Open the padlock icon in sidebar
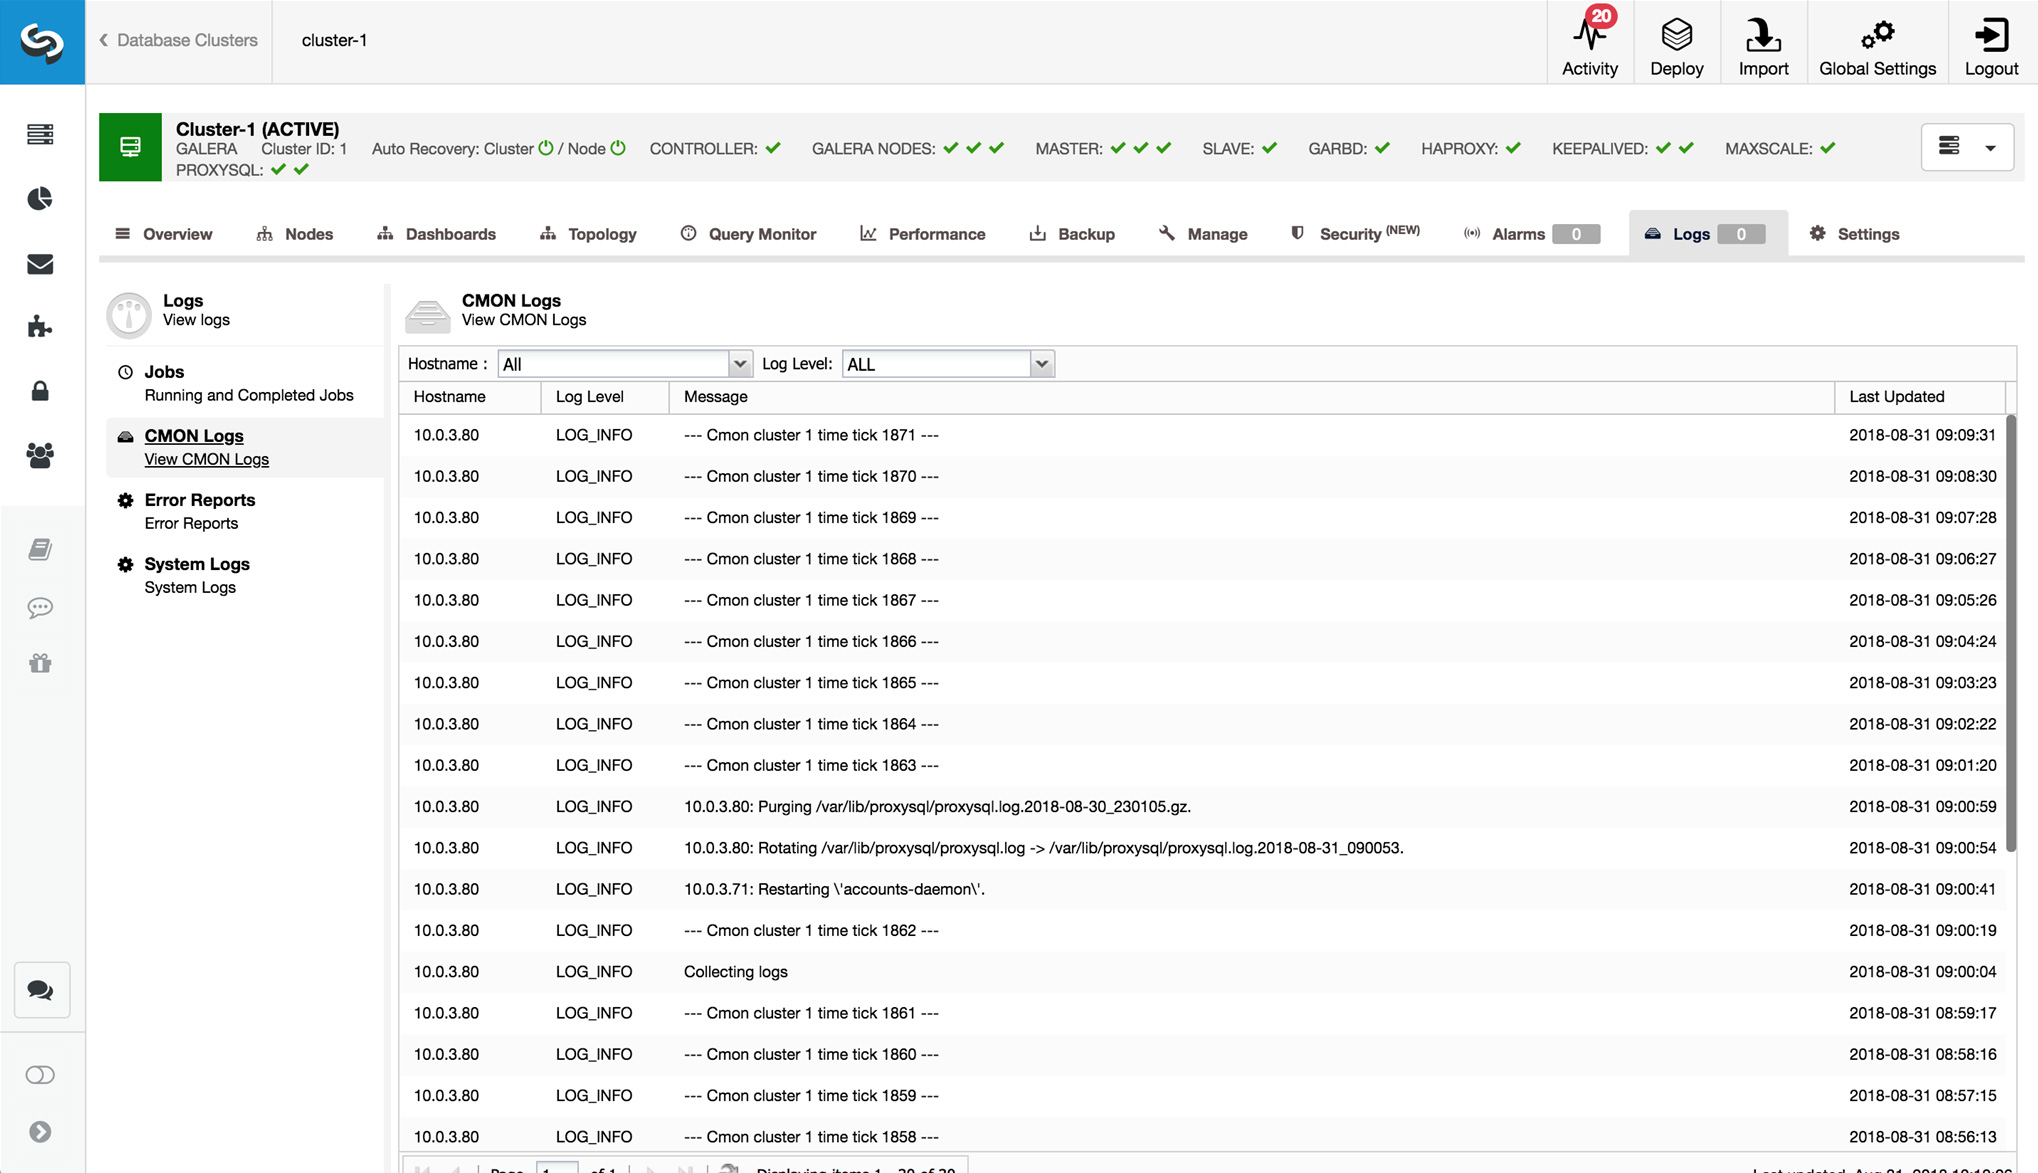This screenshot has height=1173, width=2038. click(x=40, y=391)
